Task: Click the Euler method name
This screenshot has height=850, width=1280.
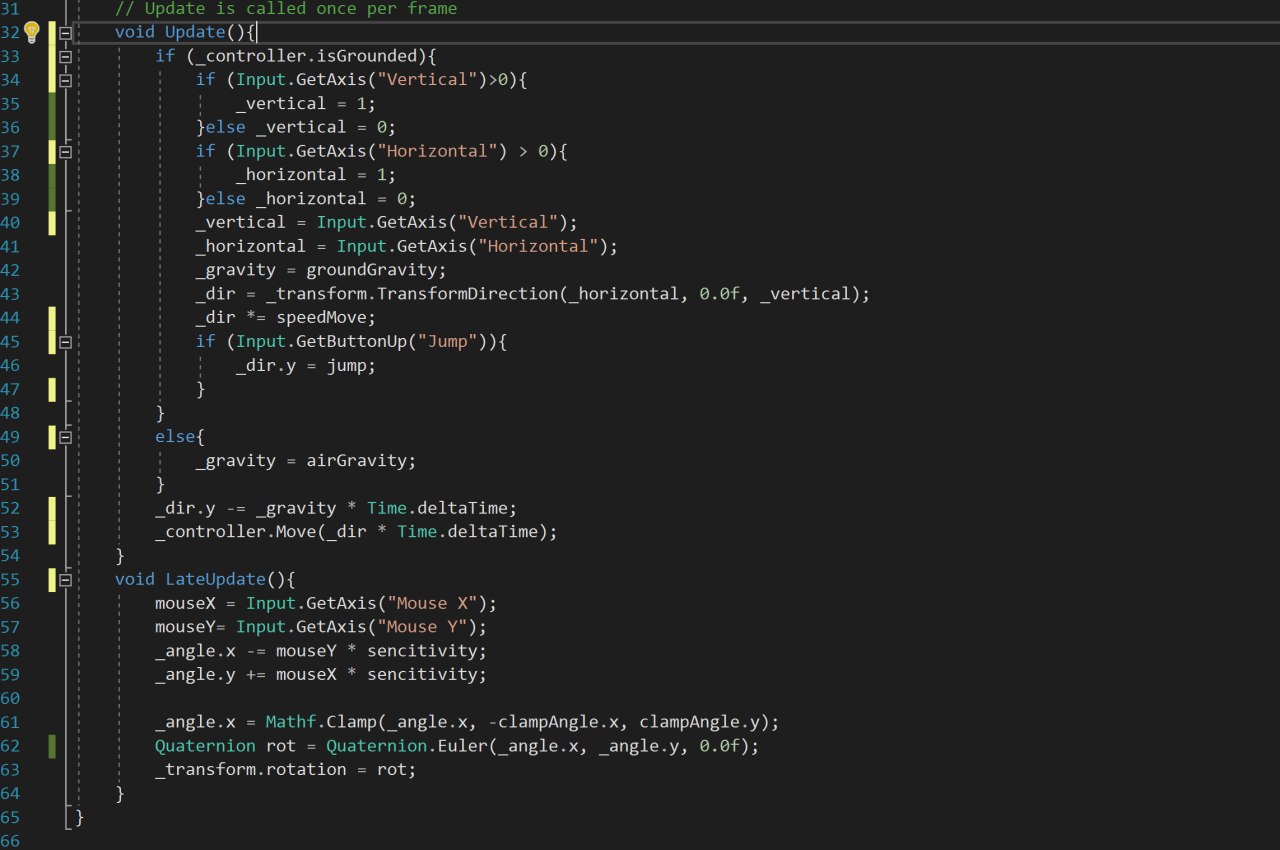Action: point(461,746)
